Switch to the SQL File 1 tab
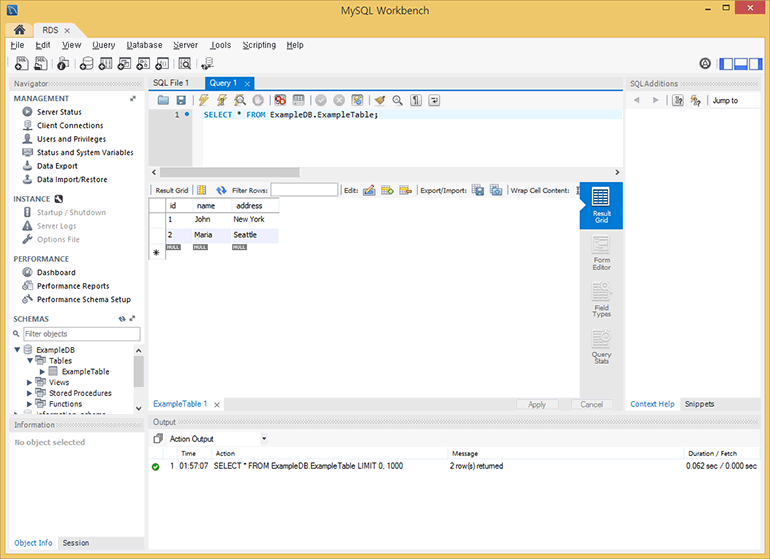 [x=171, y=83]
